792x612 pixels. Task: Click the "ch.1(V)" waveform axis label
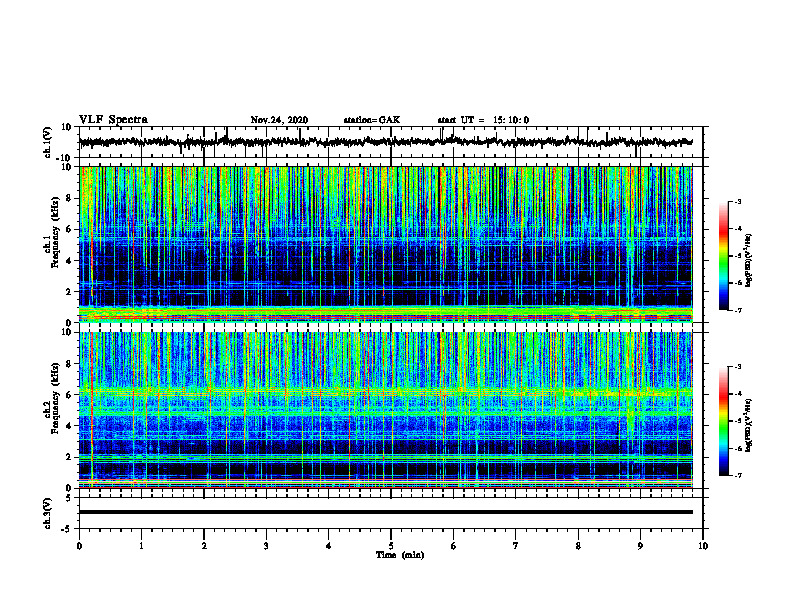[x=48, y=142]
